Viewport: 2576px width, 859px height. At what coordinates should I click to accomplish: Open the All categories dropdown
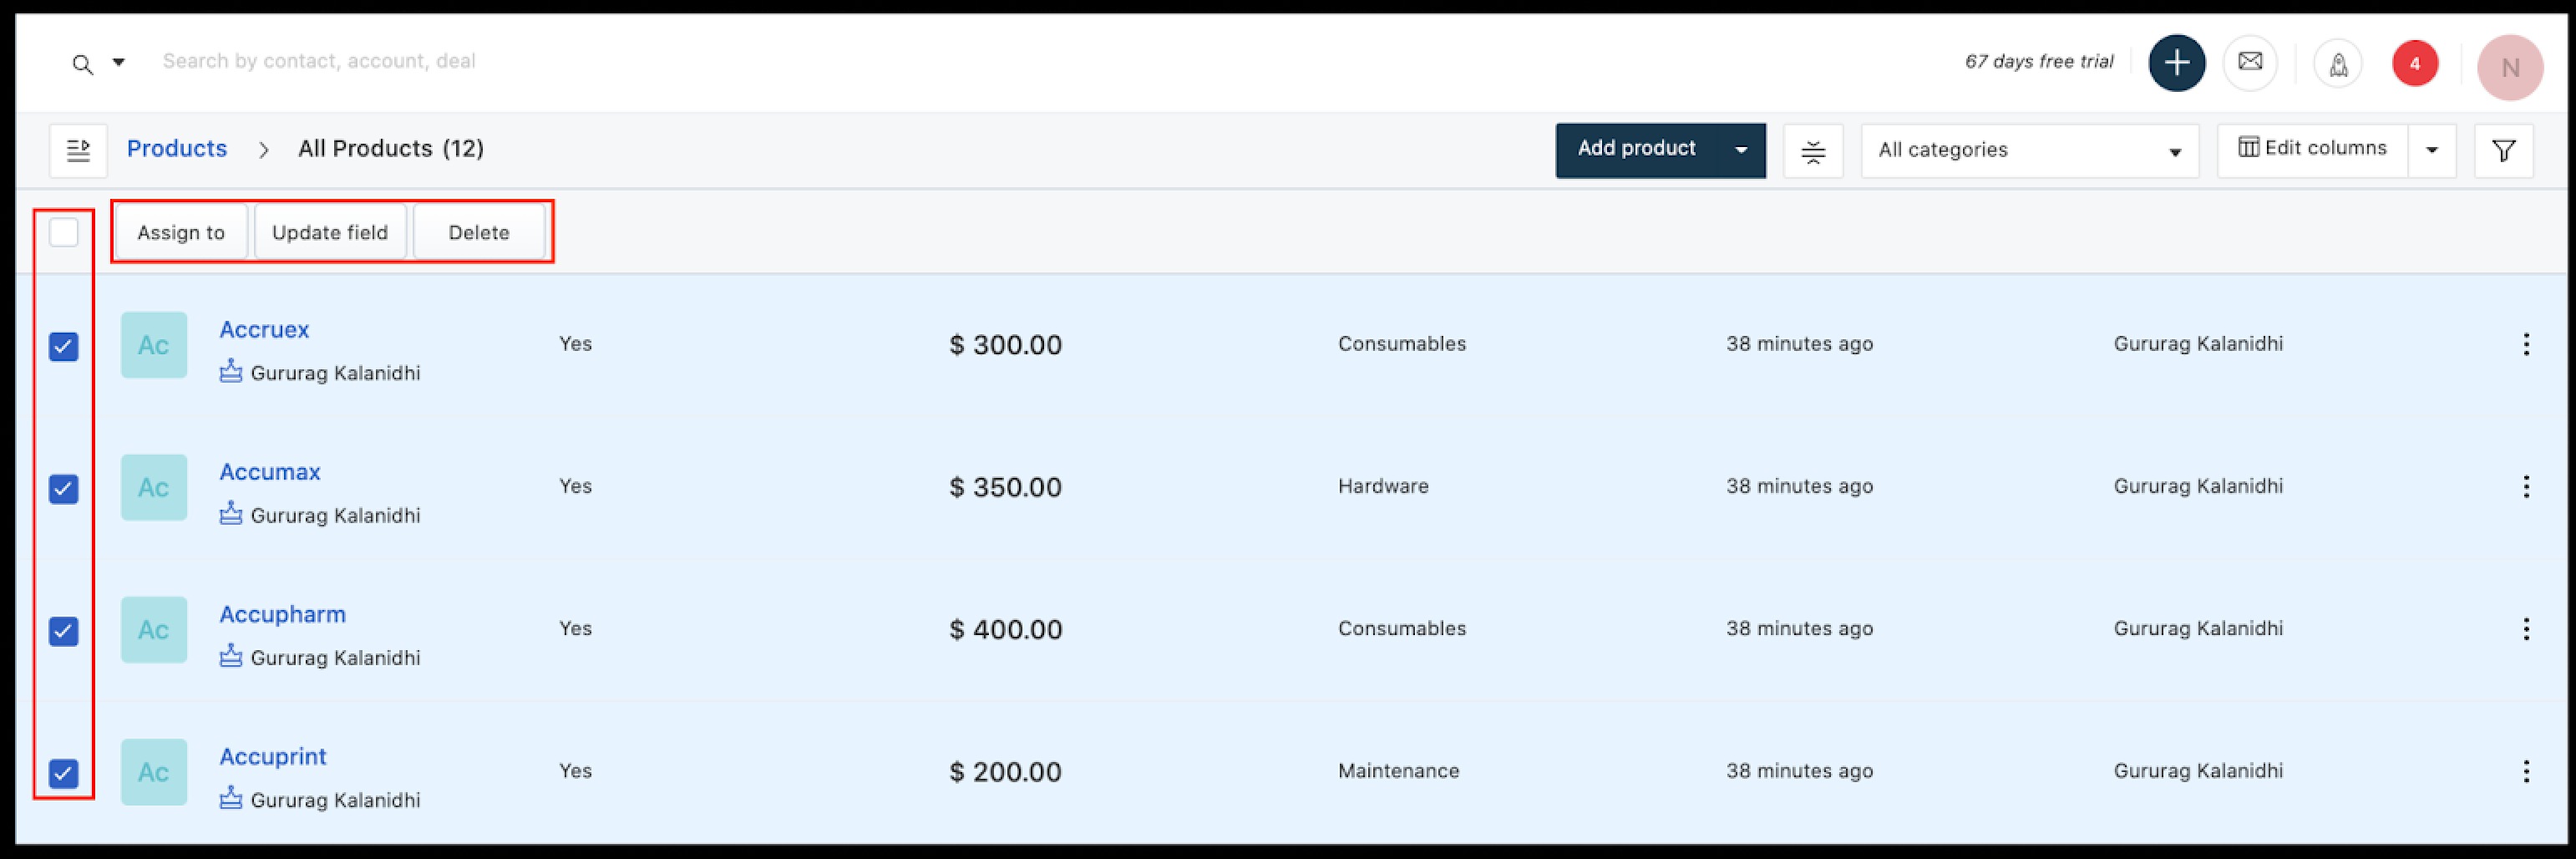click(x=2029, y=151)
